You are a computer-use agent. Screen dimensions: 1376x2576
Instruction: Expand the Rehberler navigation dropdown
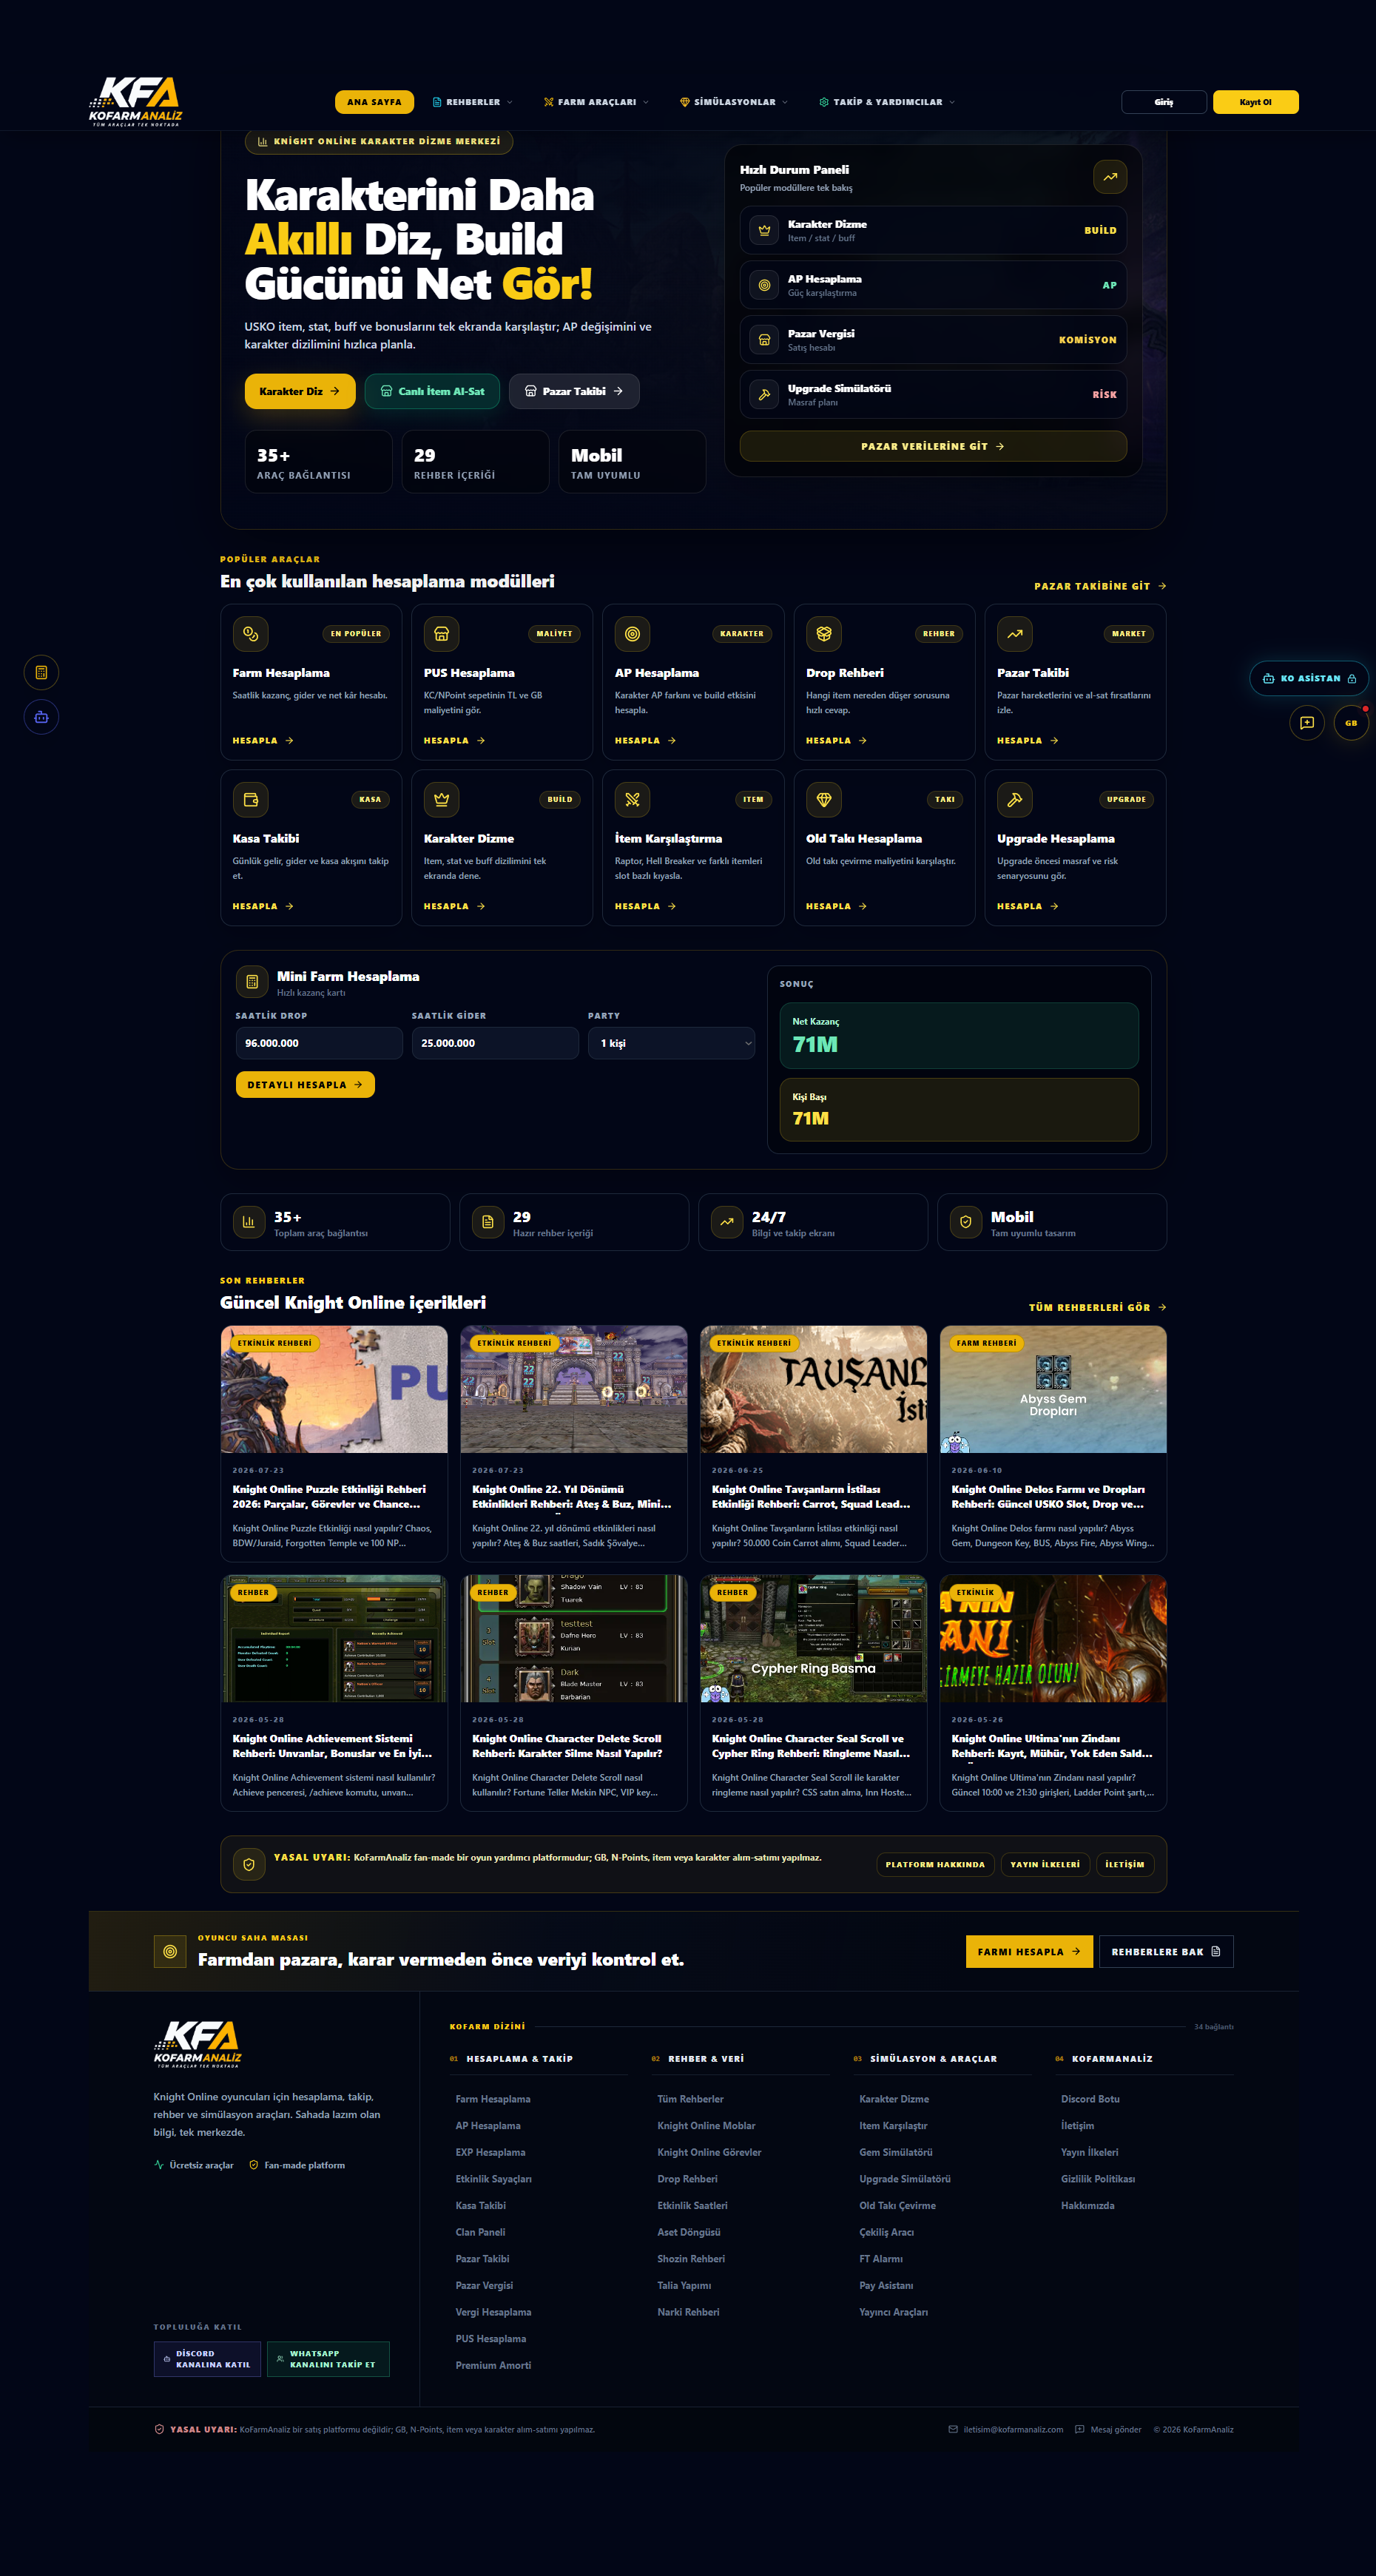[472, 102]
